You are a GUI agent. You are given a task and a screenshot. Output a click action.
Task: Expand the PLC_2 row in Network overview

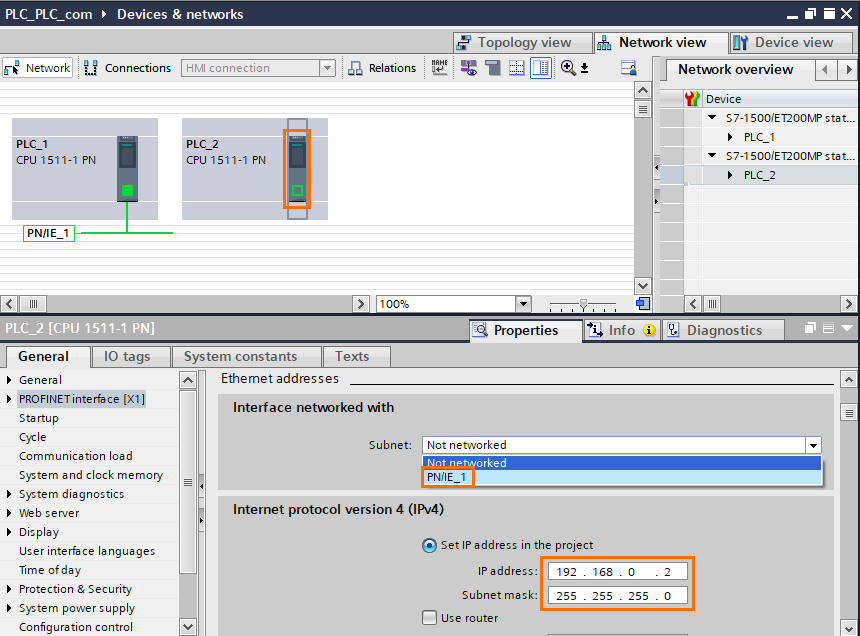pyautogui.click(x=730, y=175)
